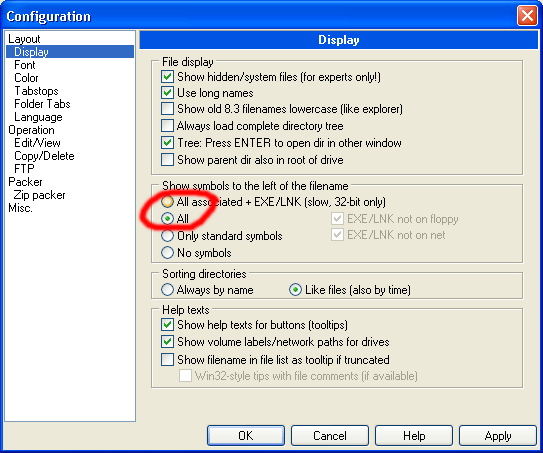The image size is (543, 453).
Task: Confirm settings with the OK button
Action: coord(246,435)
